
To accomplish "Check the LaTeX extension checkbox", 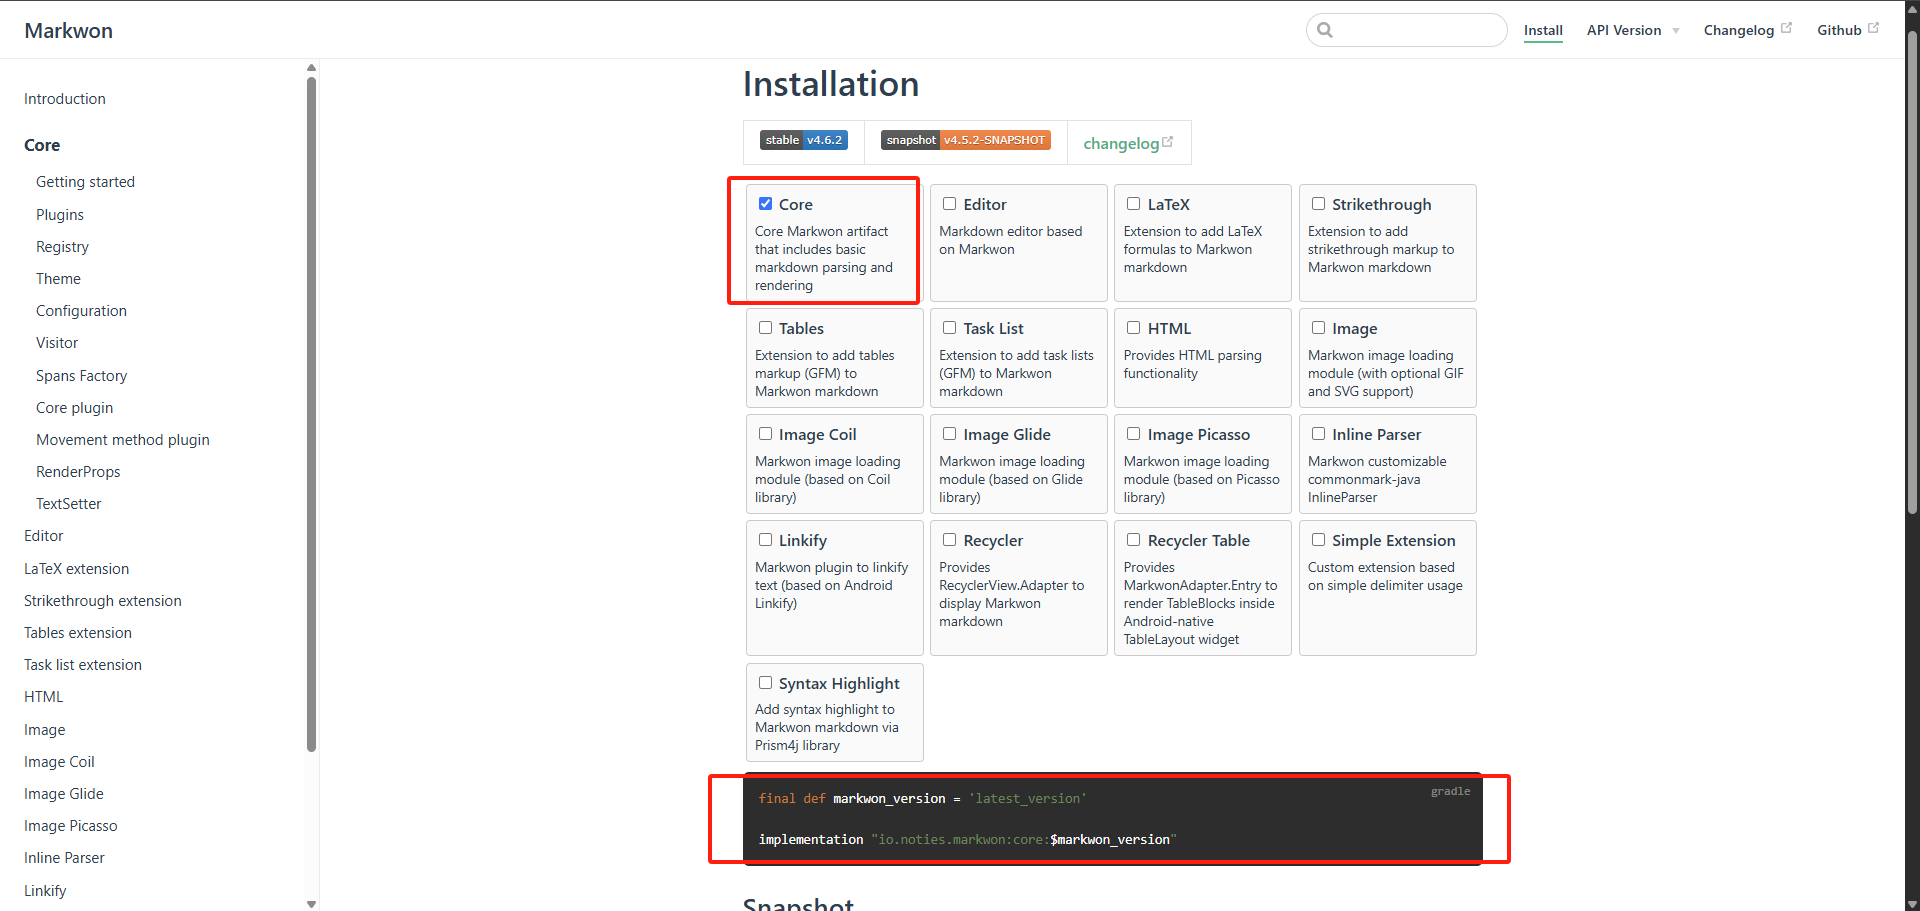I will click(1133, 203).
